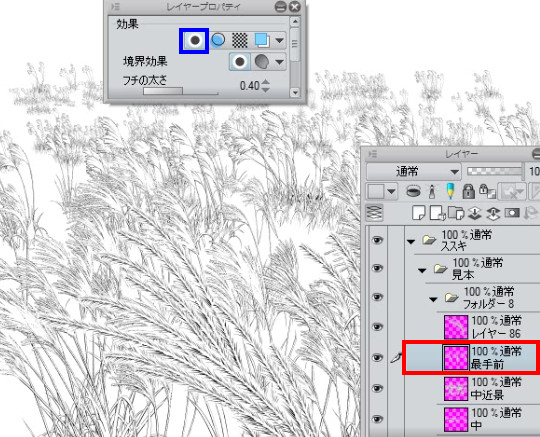Enable the tone effect checkered icon
Viewport: 540px width, 437px height.
(x=240, y=40)
